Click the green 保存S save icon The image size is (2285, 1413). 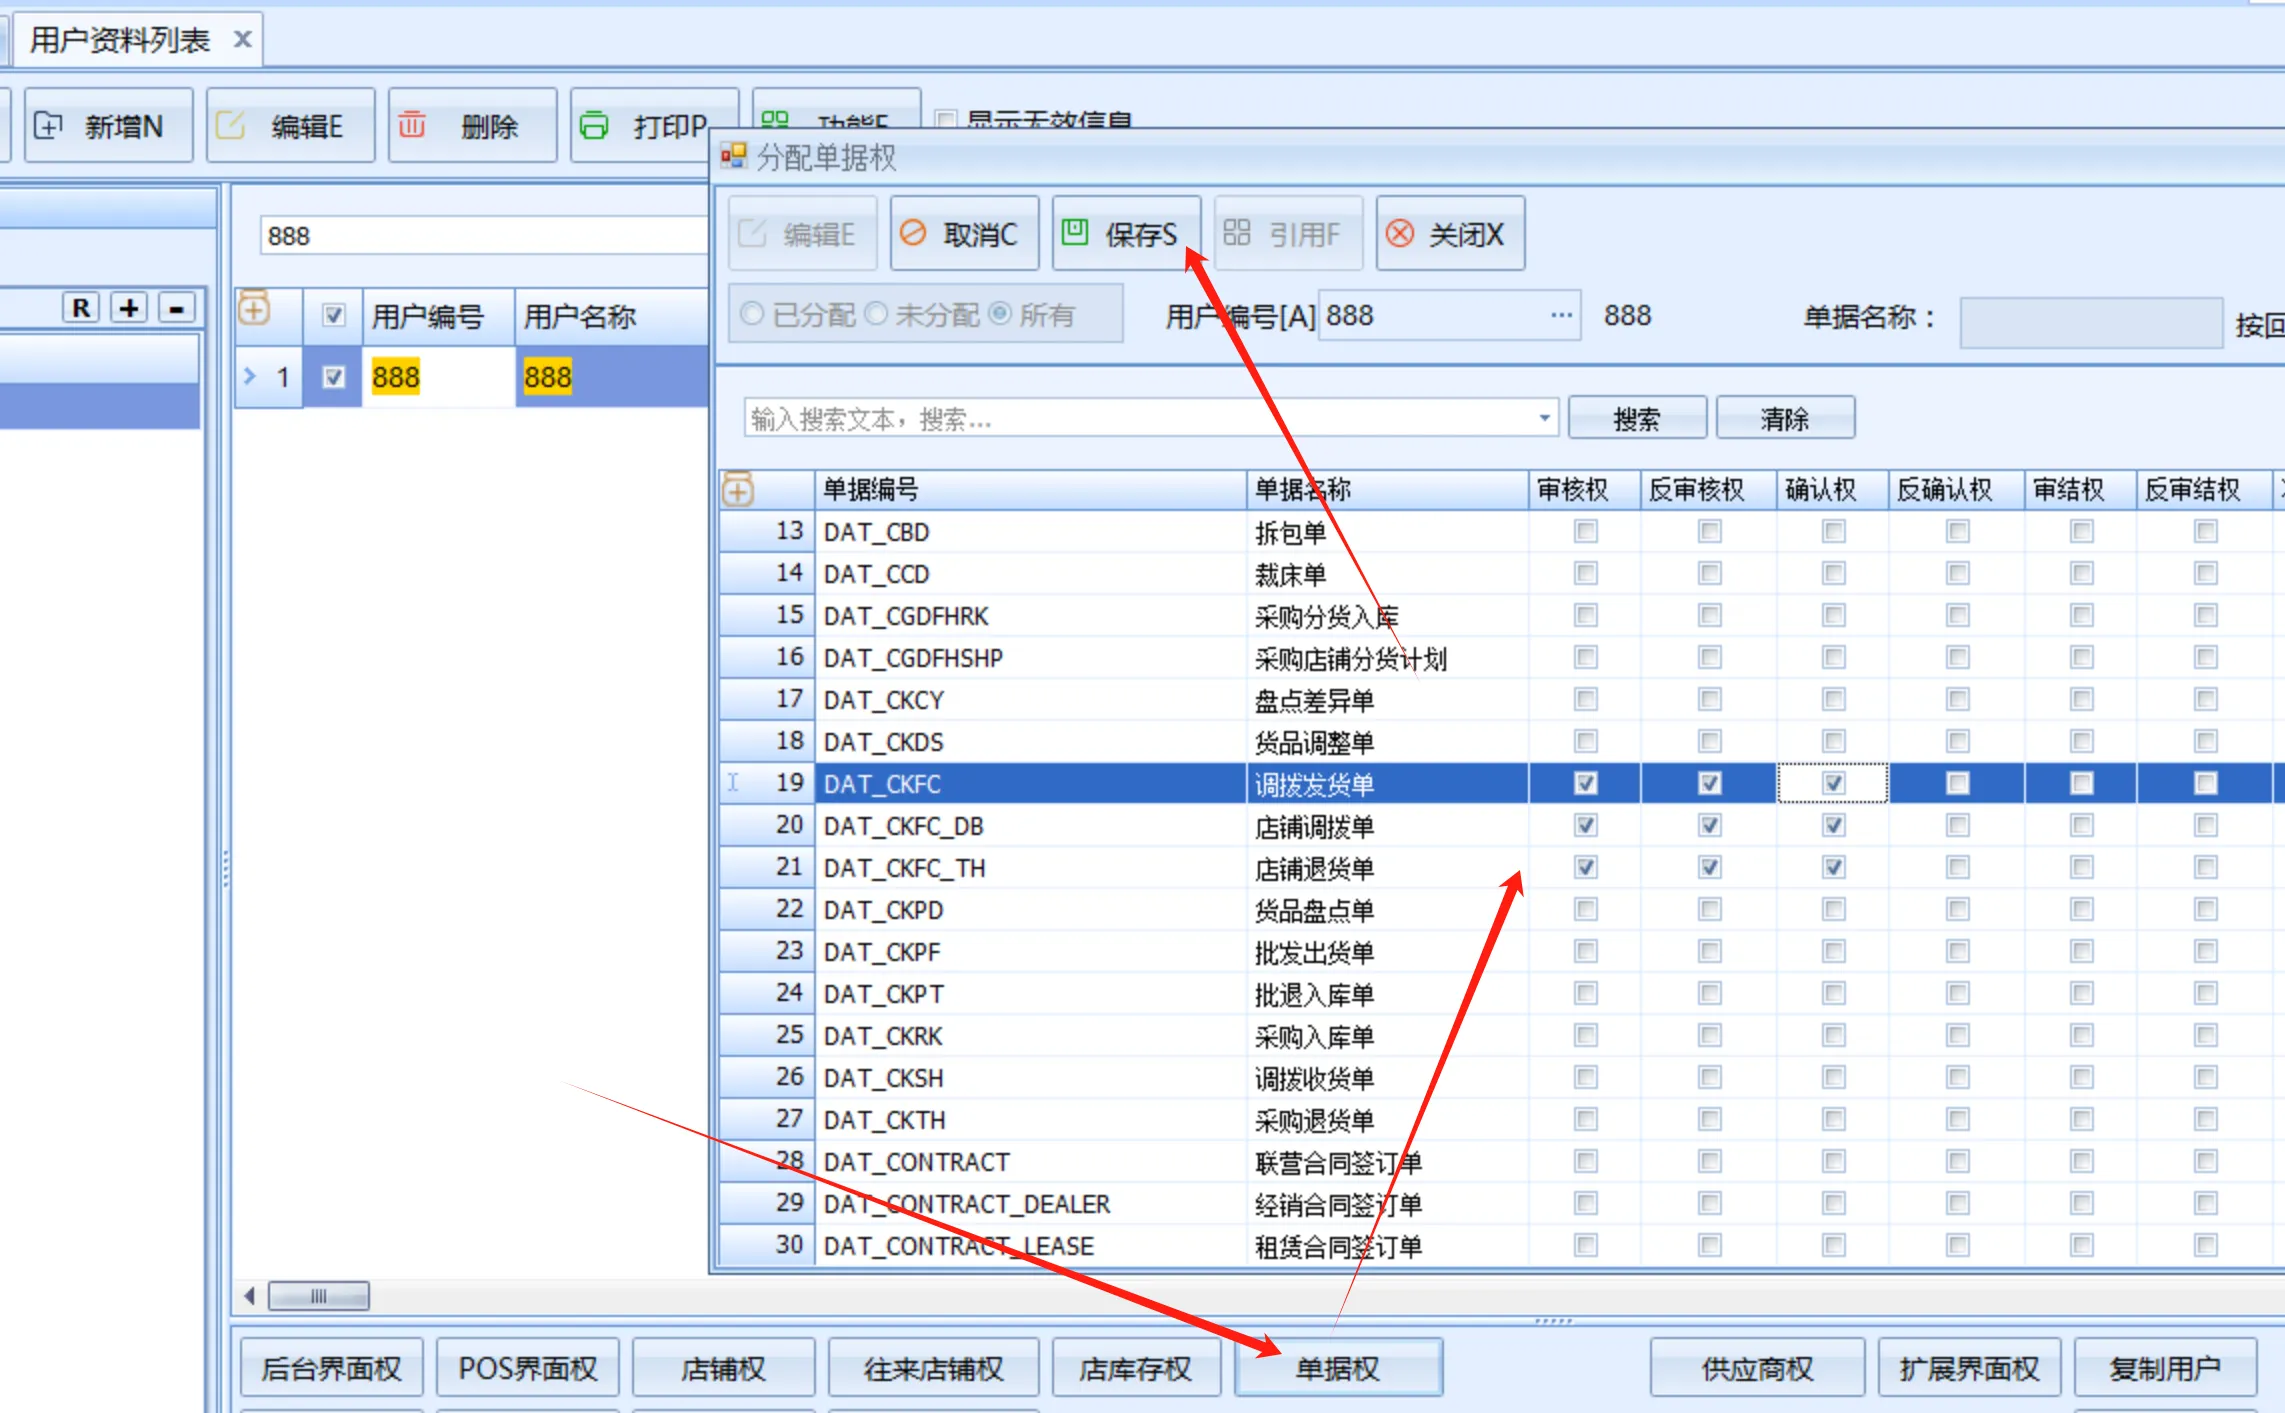tap(1075, 233)
